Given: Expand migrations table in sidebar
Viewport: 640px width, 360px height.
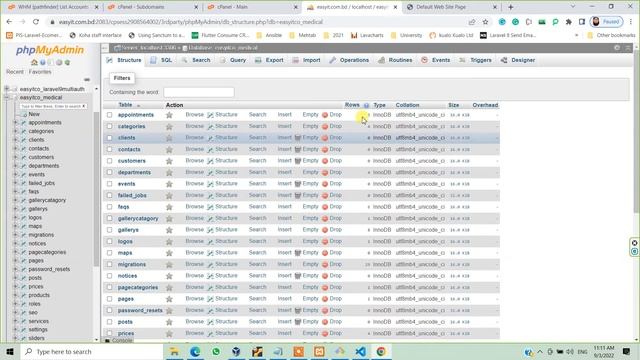Looking at the screenshot, I should pyautogui.click(x=16, y=235).
